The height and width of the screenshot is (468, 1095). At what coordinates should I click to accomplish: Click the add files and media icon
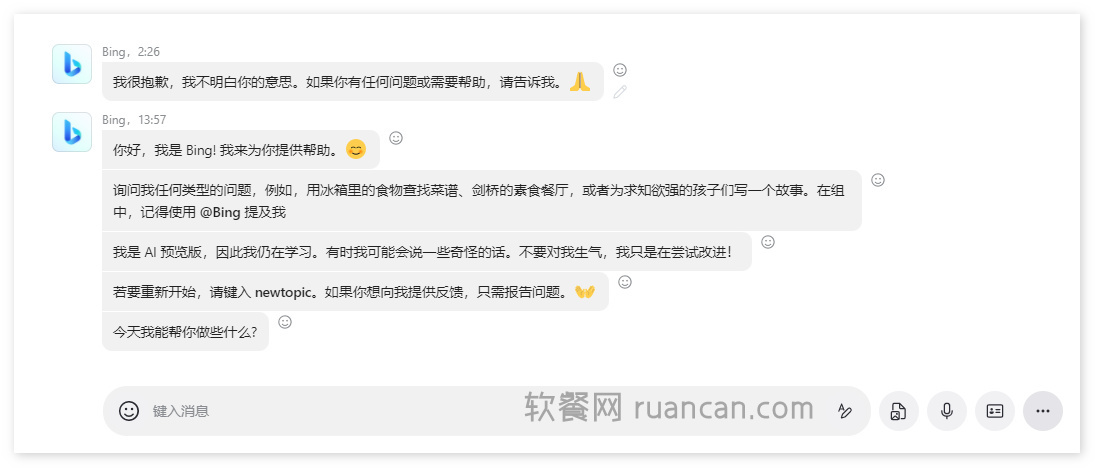click(x=898, y=411)
